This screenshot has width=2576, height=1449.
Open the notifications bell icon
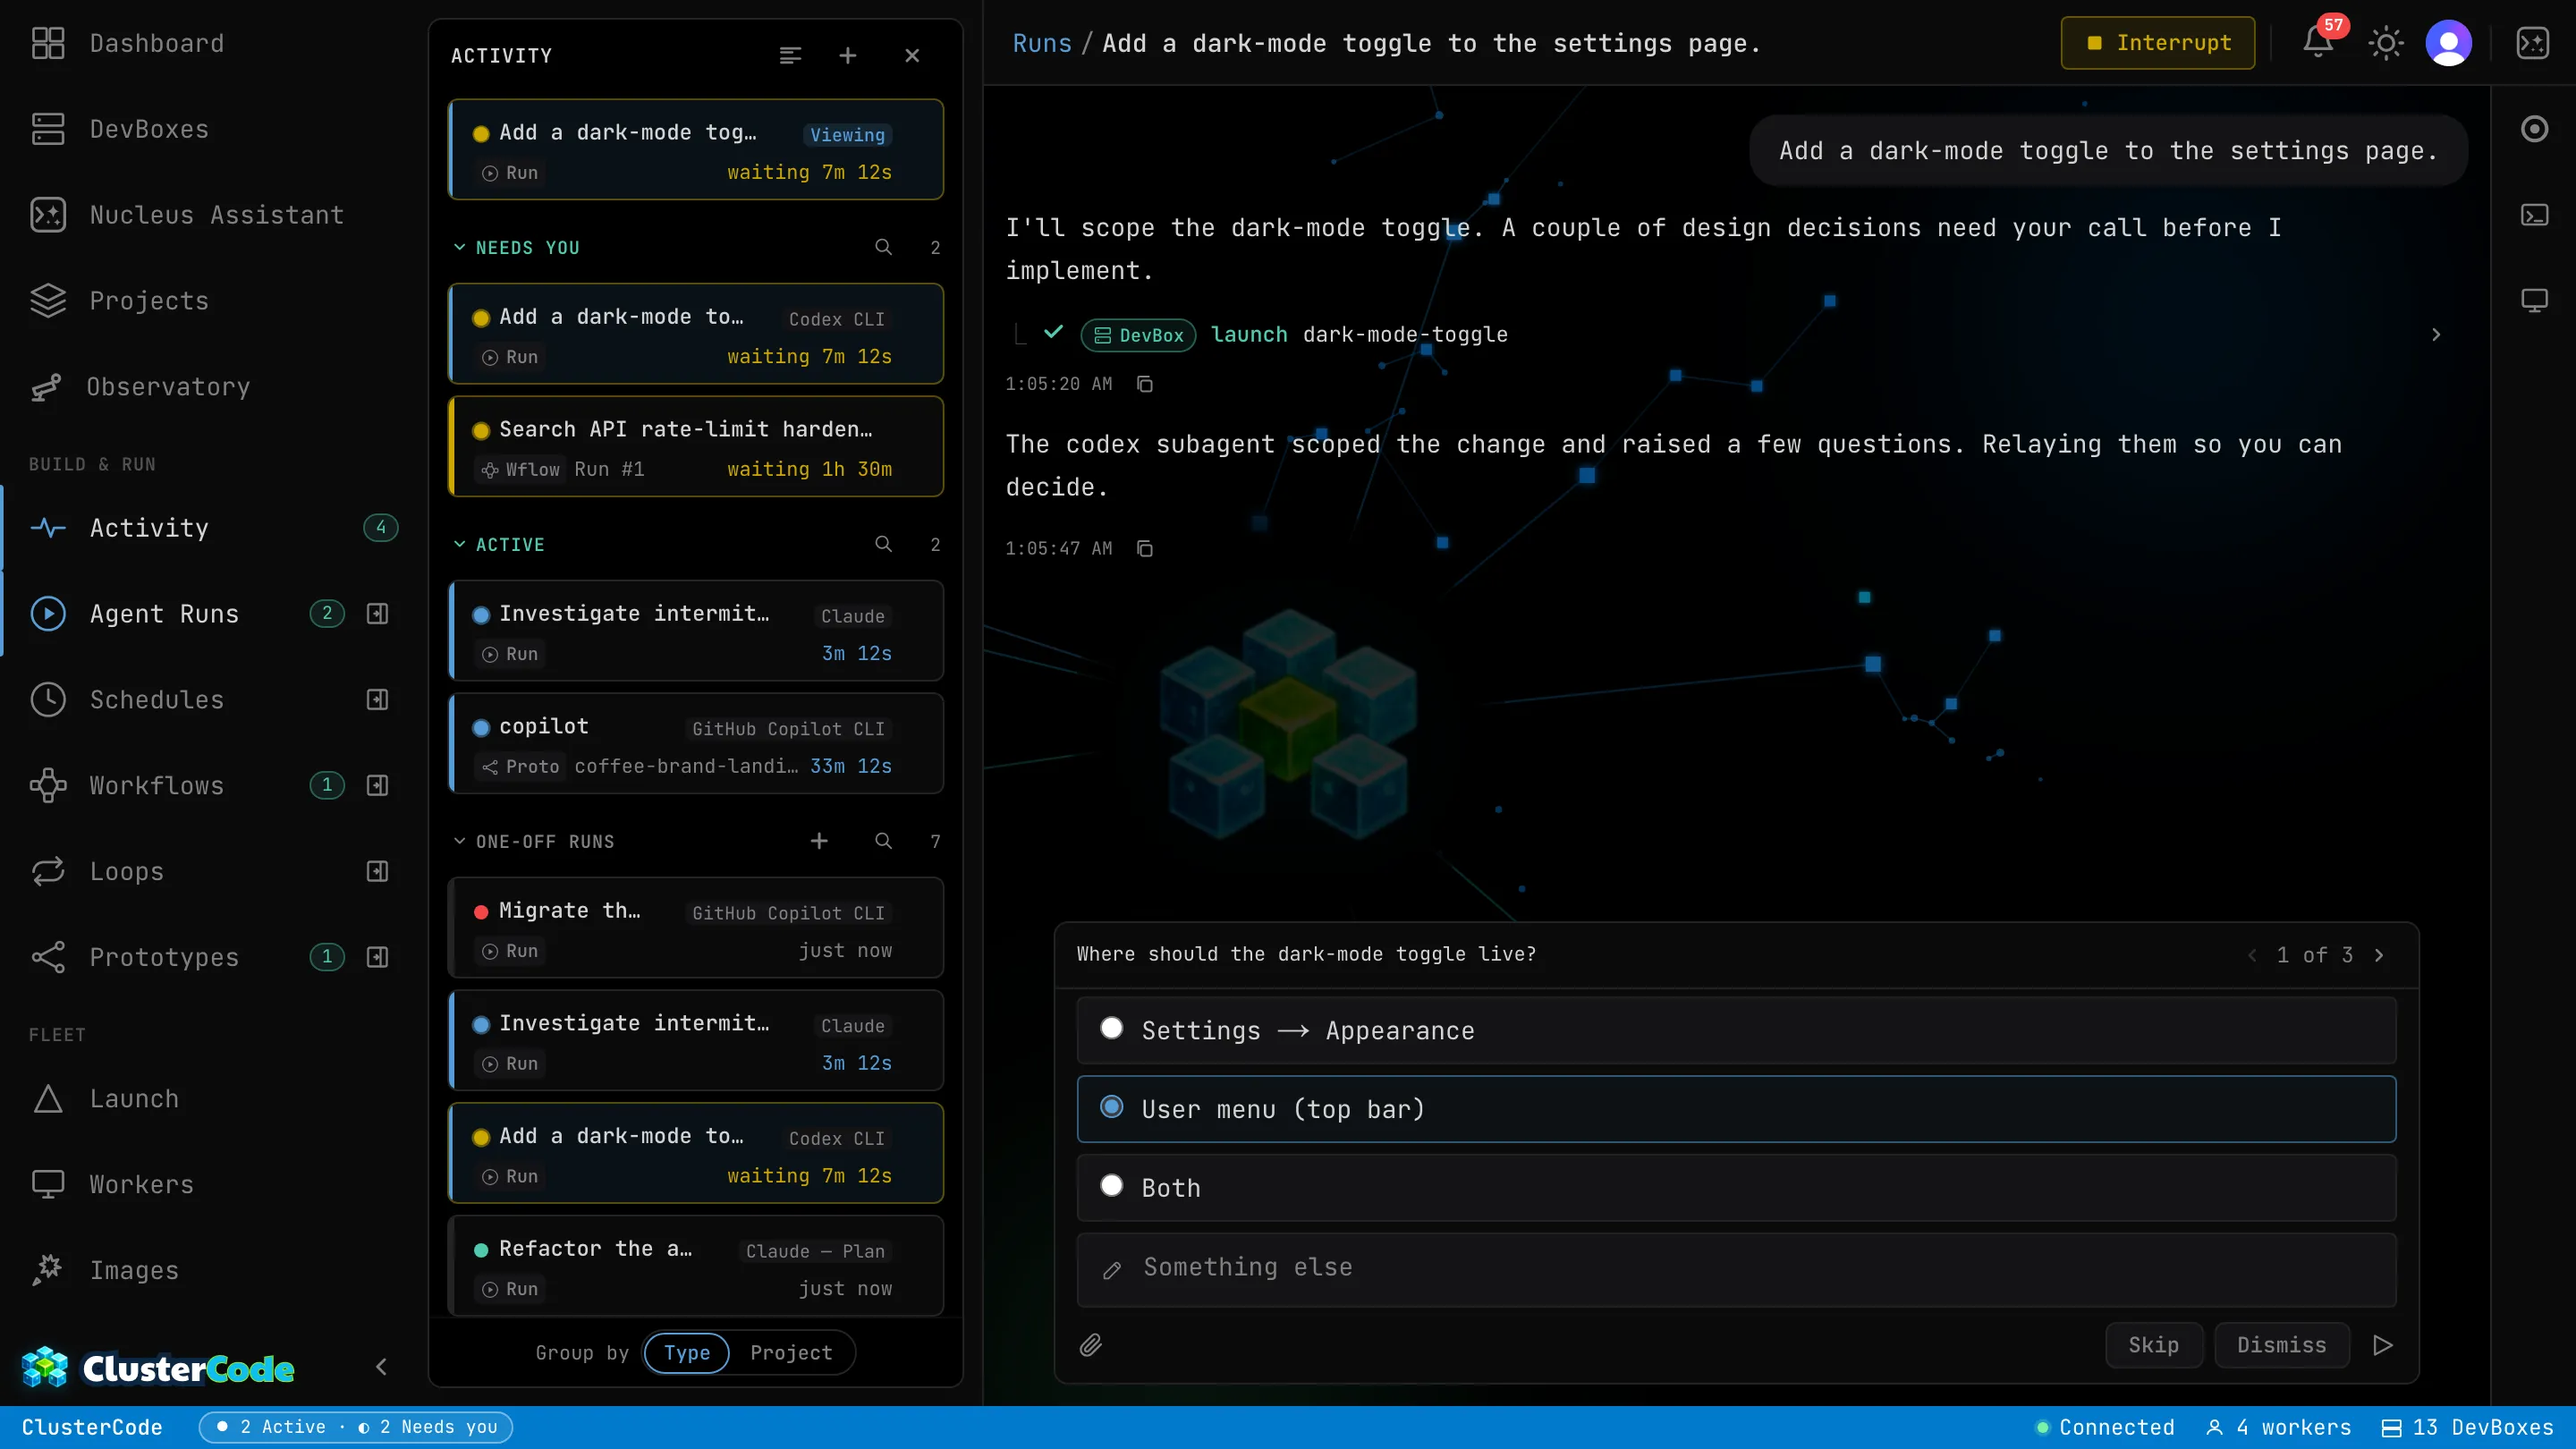(x=2318, y=43)
